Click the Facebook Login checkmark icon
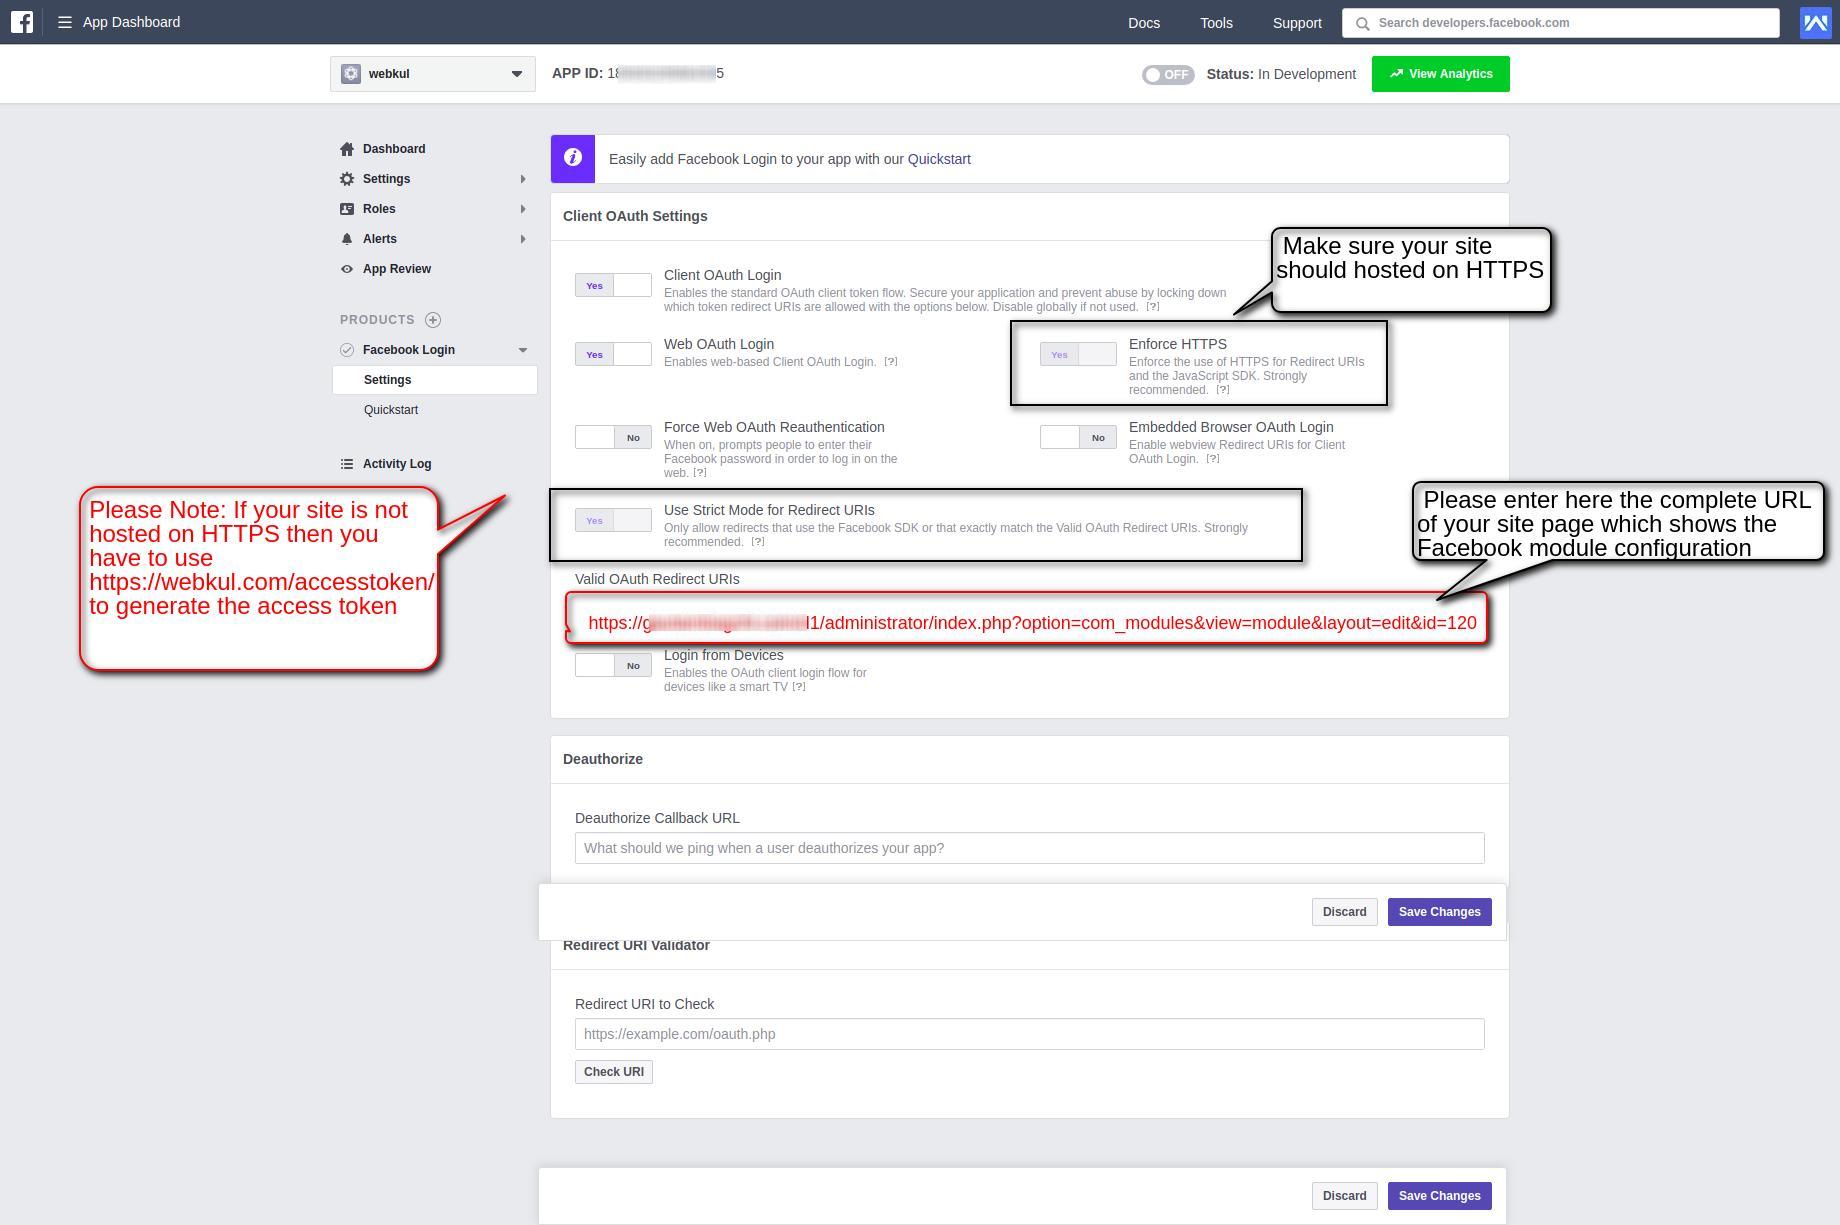The image size is (1840, 1225). 347,350
